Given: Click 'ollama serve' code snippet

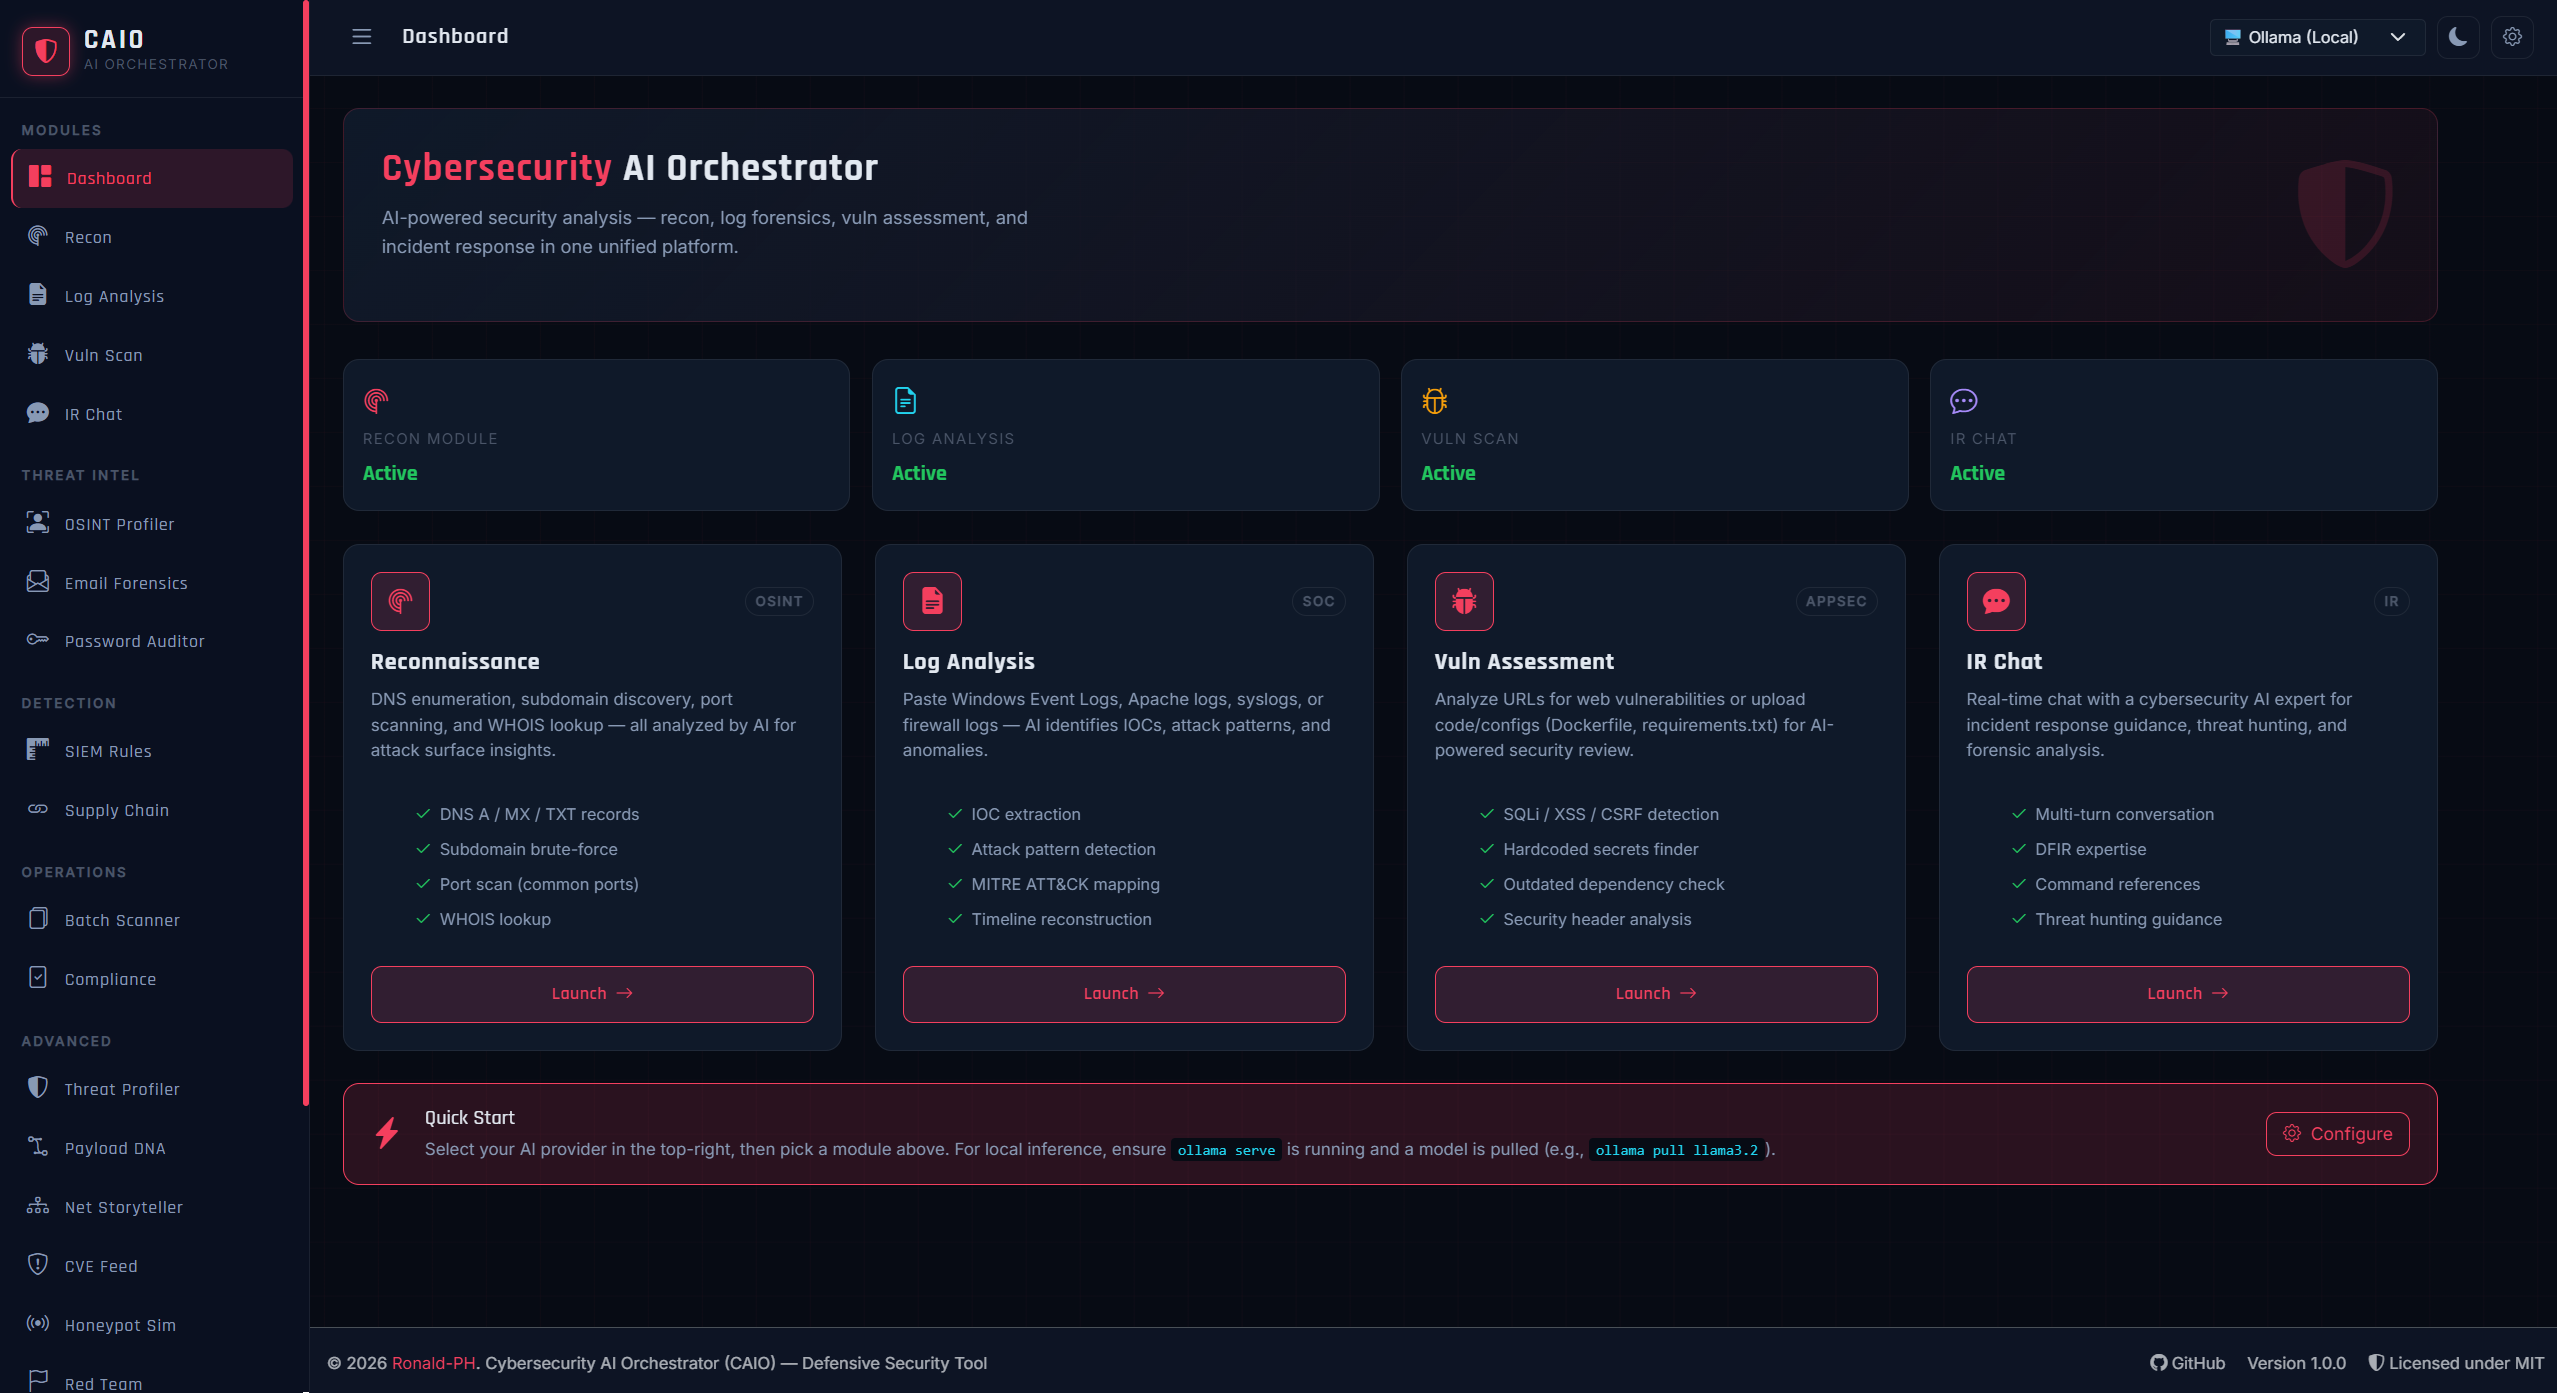Looking at the screenshot, I should coord(1226,1150).
